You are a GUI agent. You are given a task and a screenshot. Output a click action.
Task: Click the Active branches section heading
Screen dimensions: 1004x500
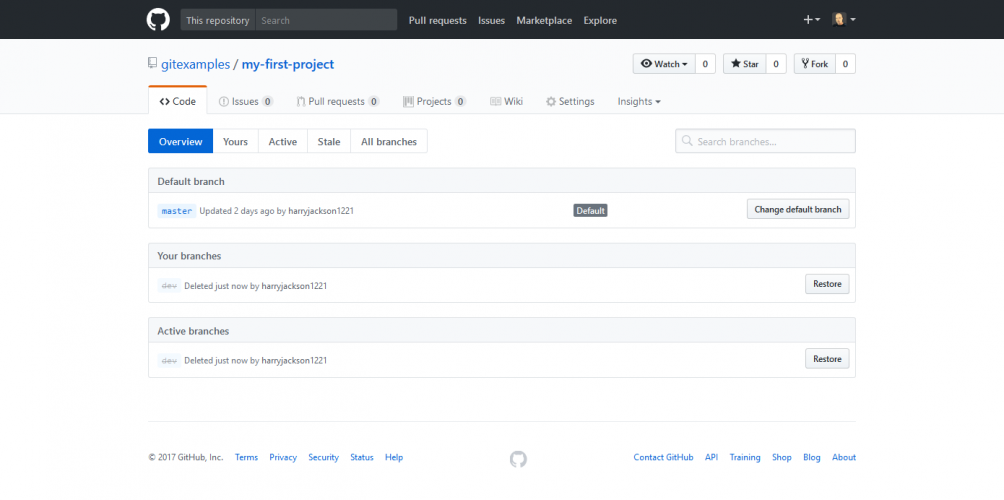click(x=193, y=331)
